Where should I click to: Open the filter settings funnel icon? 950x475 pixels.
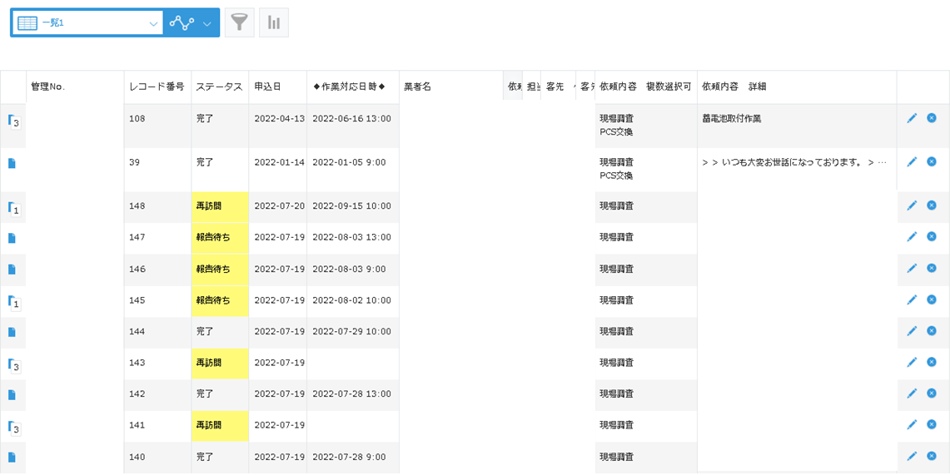pos(239,23)
